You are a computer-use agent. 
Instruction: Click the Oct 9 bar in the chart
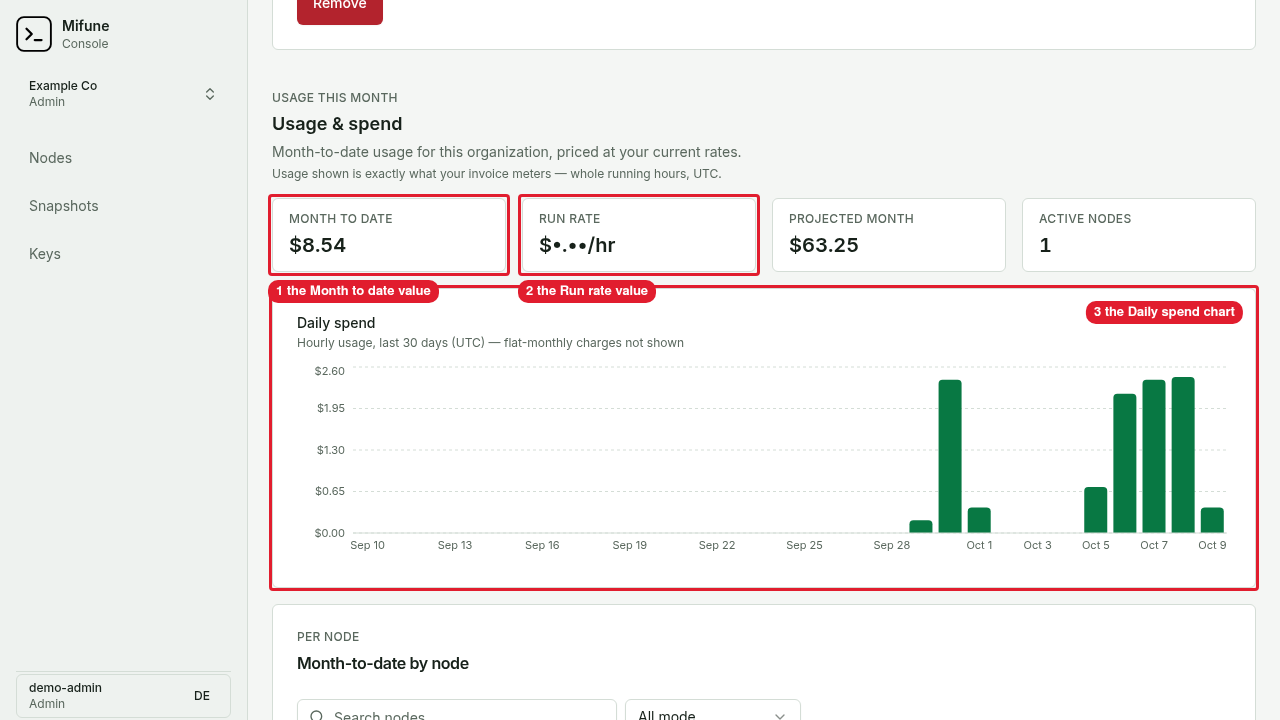point(1212,520)
